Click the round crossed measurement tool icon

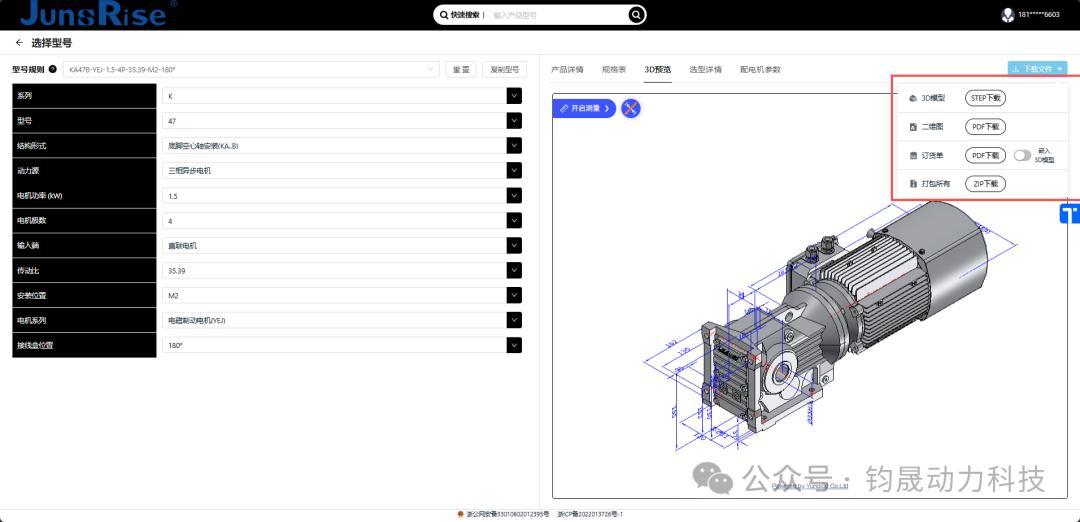pos(630,108)
